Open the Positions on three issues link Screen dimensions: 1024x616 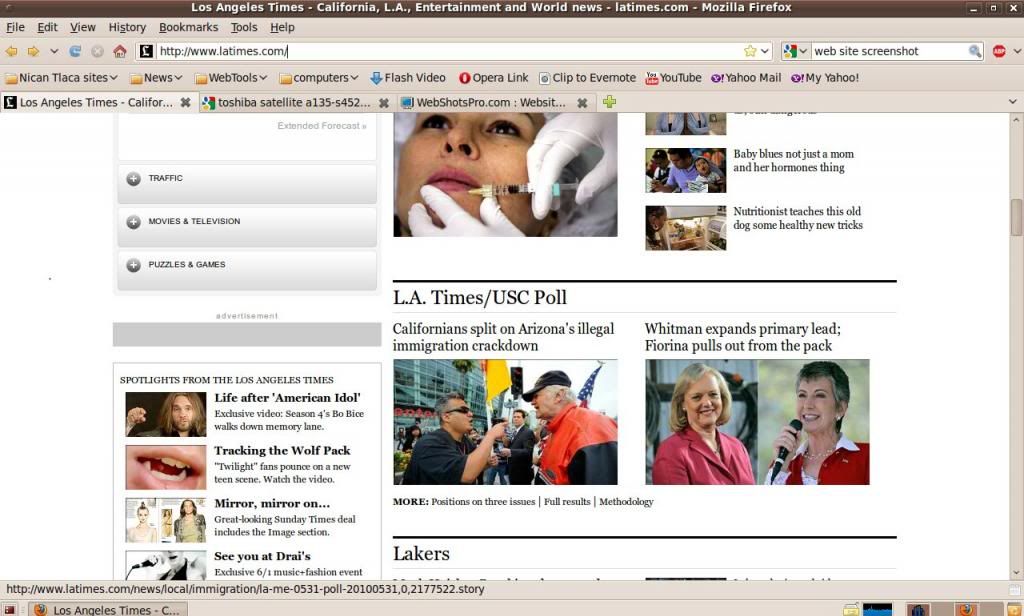483,502
